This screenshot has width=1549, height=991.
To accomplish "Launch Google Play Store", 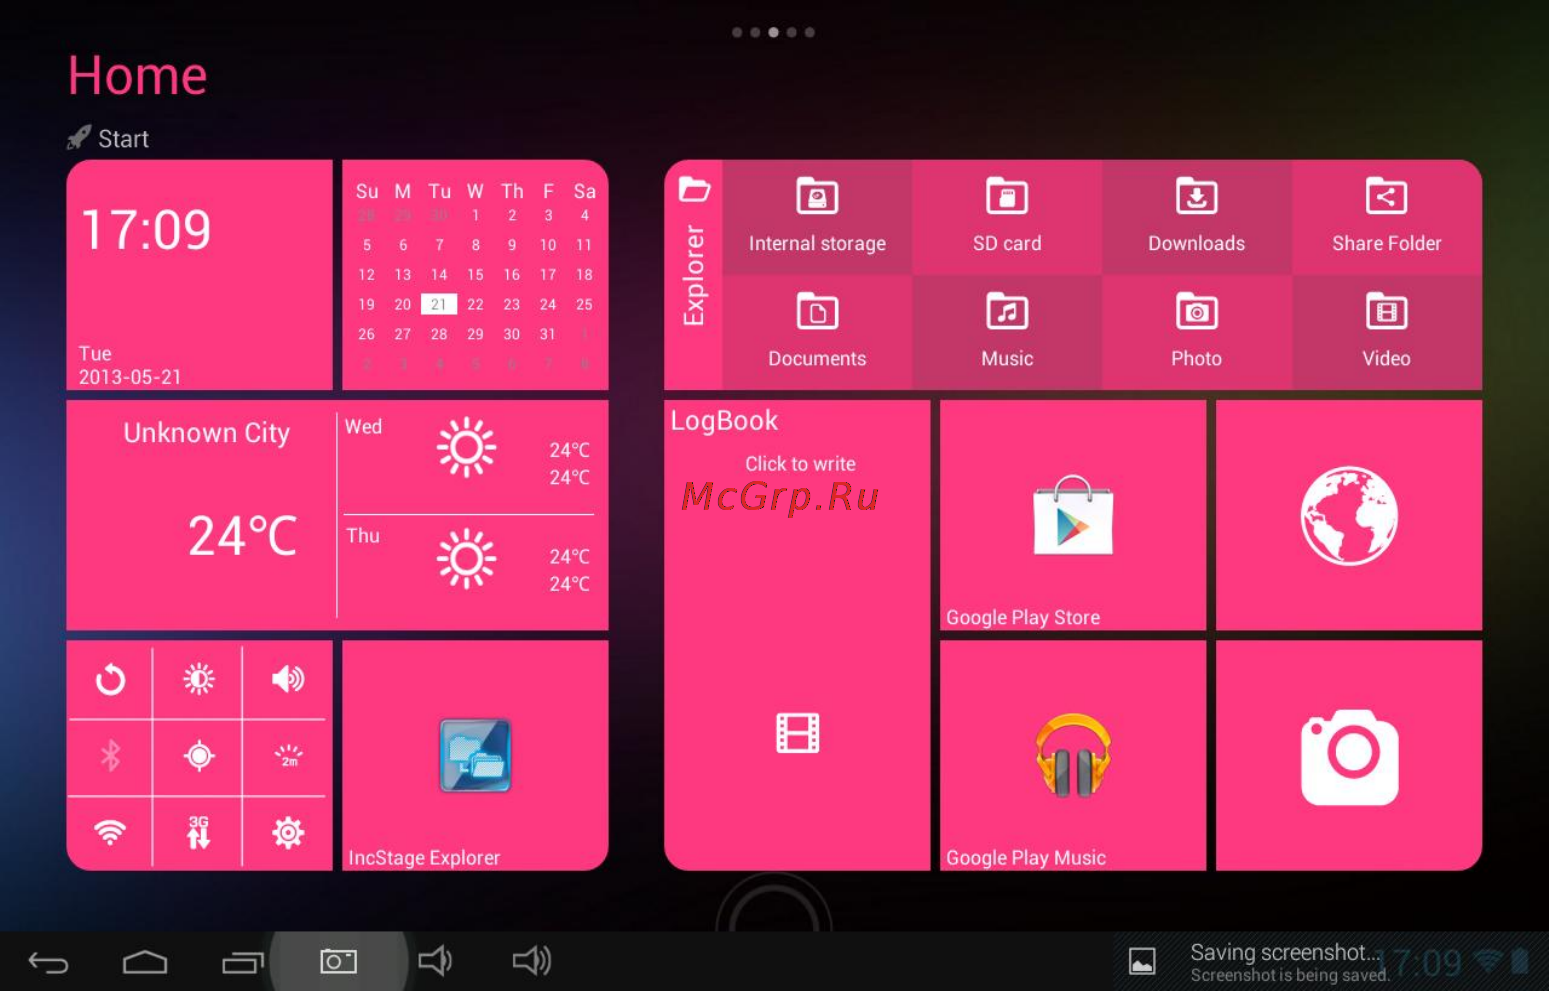I will [x=1073, y=515].
